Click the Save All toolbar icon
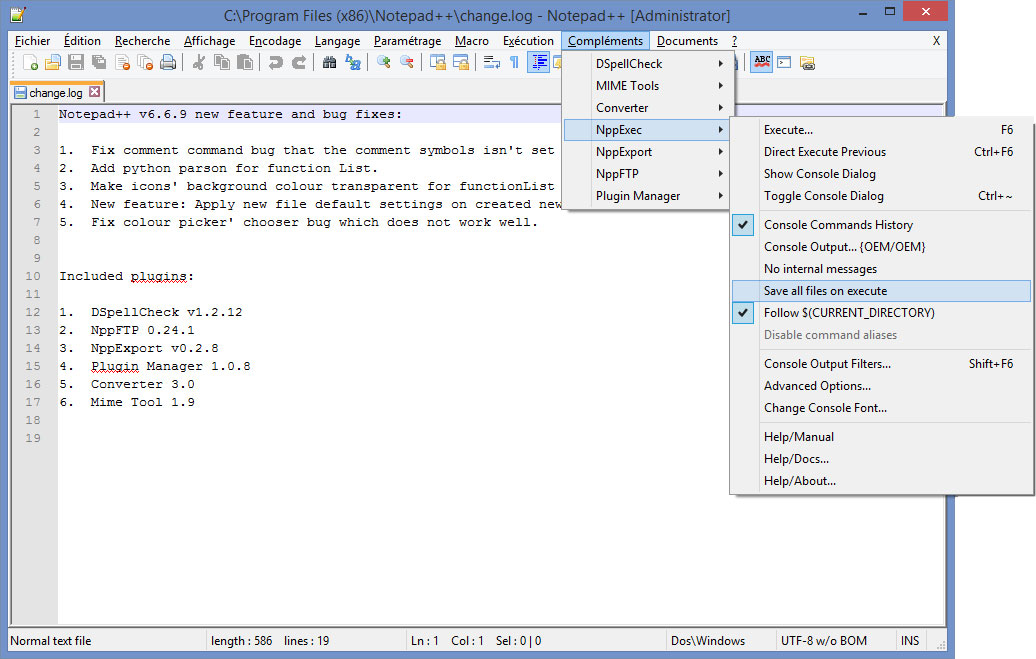Image resolution: width=1036 pixels, height=659 pixels. click(99, 63)
